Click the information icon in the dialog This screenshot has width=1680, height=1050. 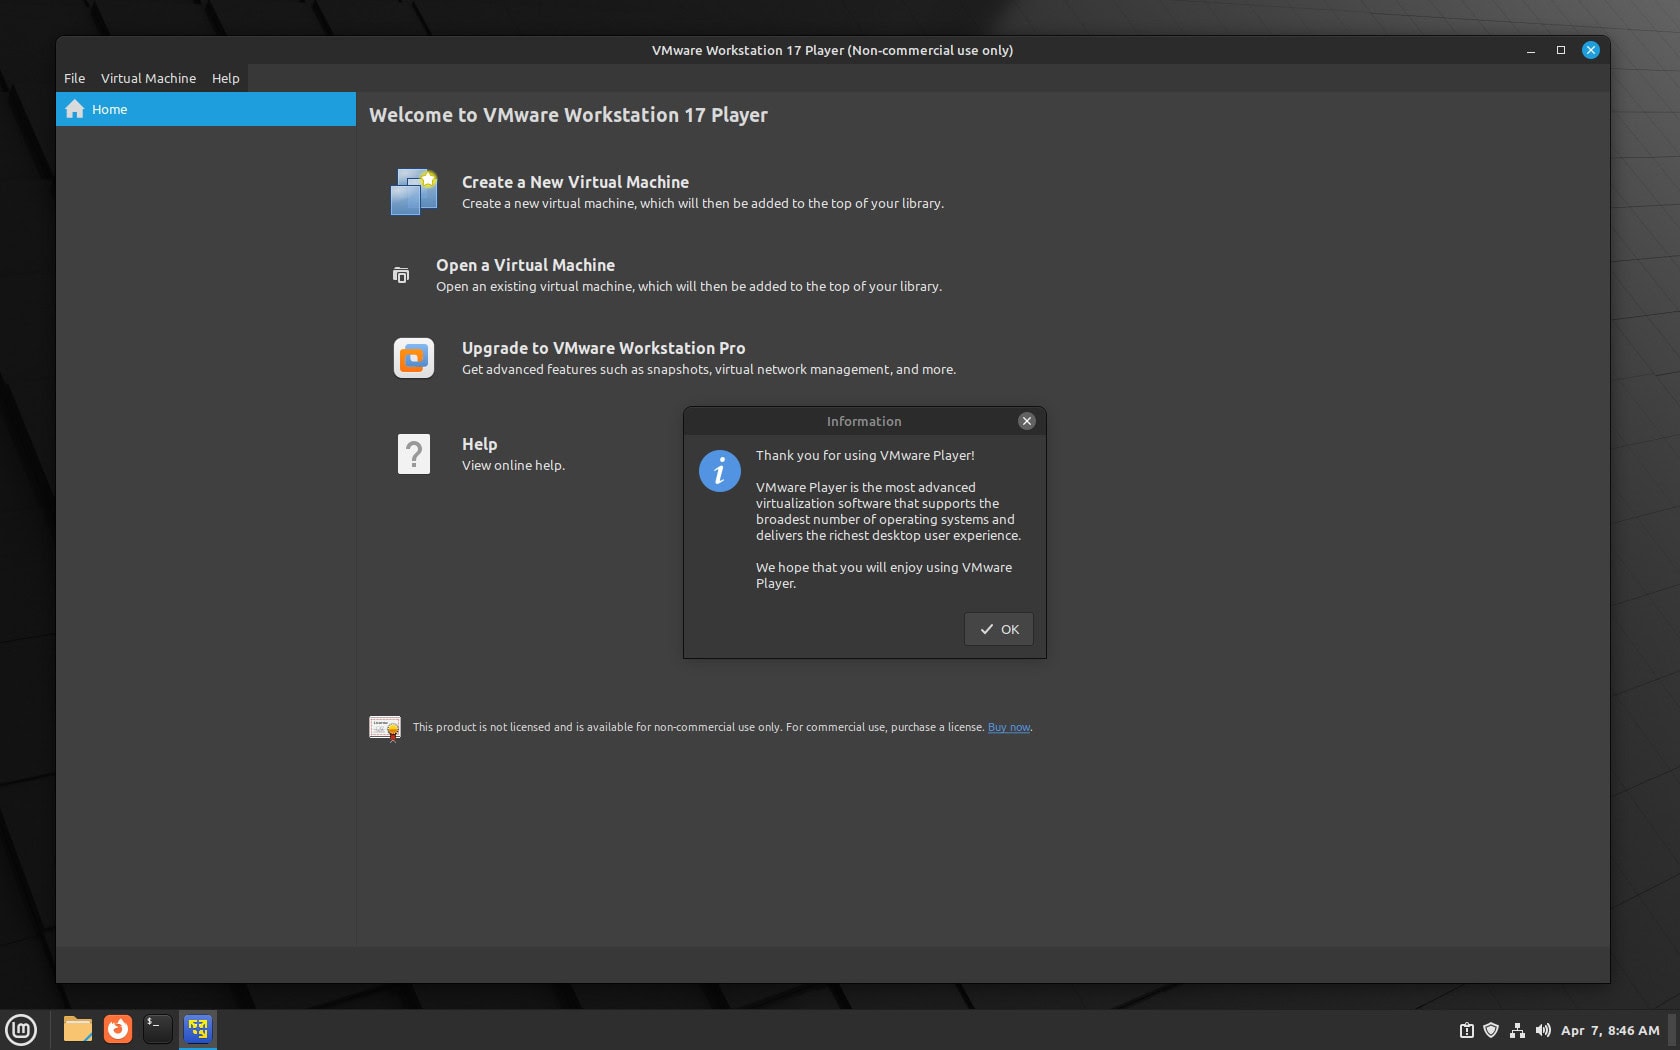[x=719, y=471]
